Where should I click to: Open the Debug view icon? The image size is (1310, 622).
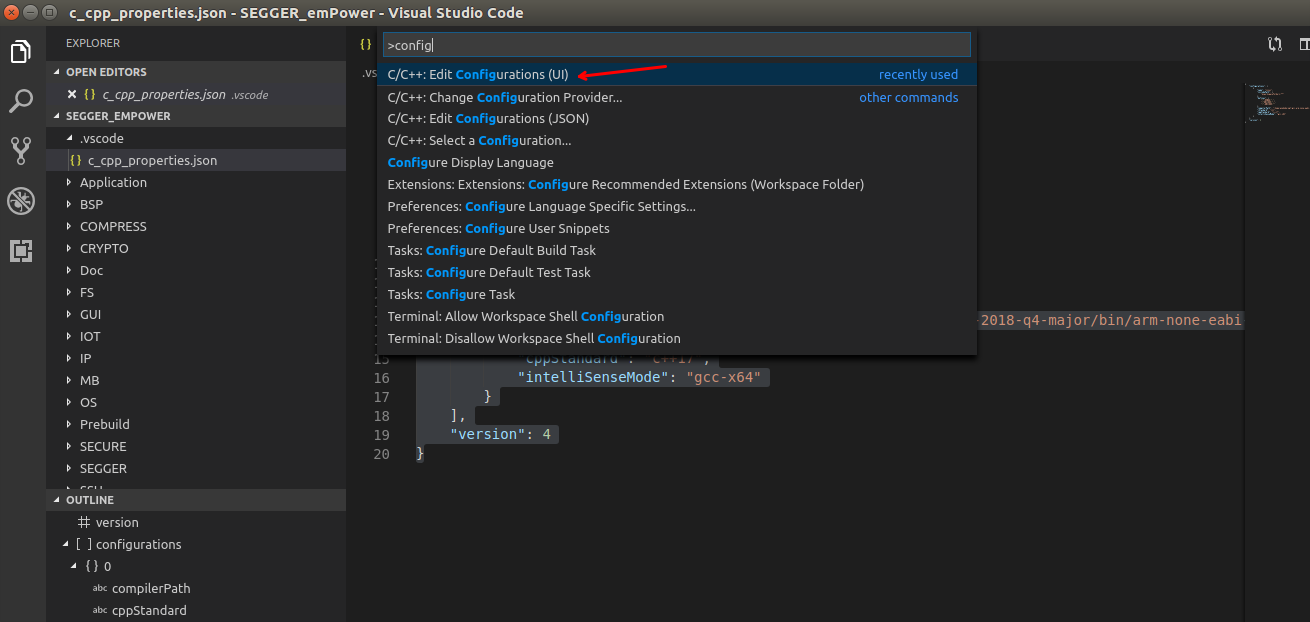click(x=21, y=201)
